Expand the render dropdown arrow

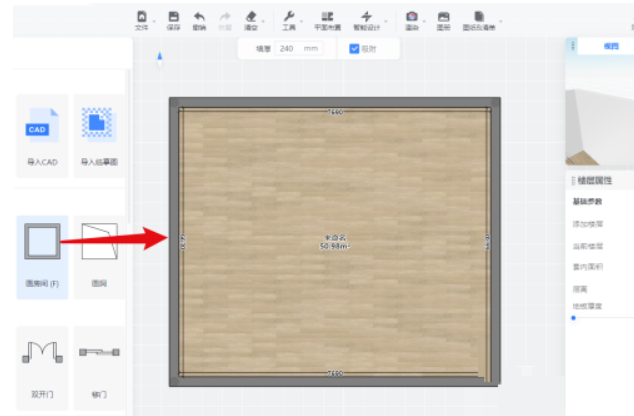[424, 21]
